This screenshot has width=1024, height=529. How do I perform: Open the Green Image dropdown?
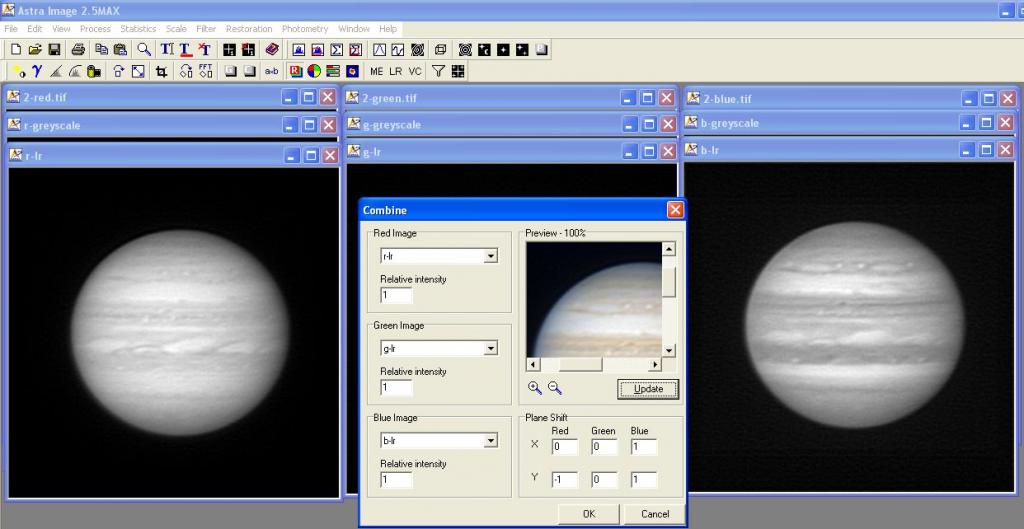[x=490, y=349]
